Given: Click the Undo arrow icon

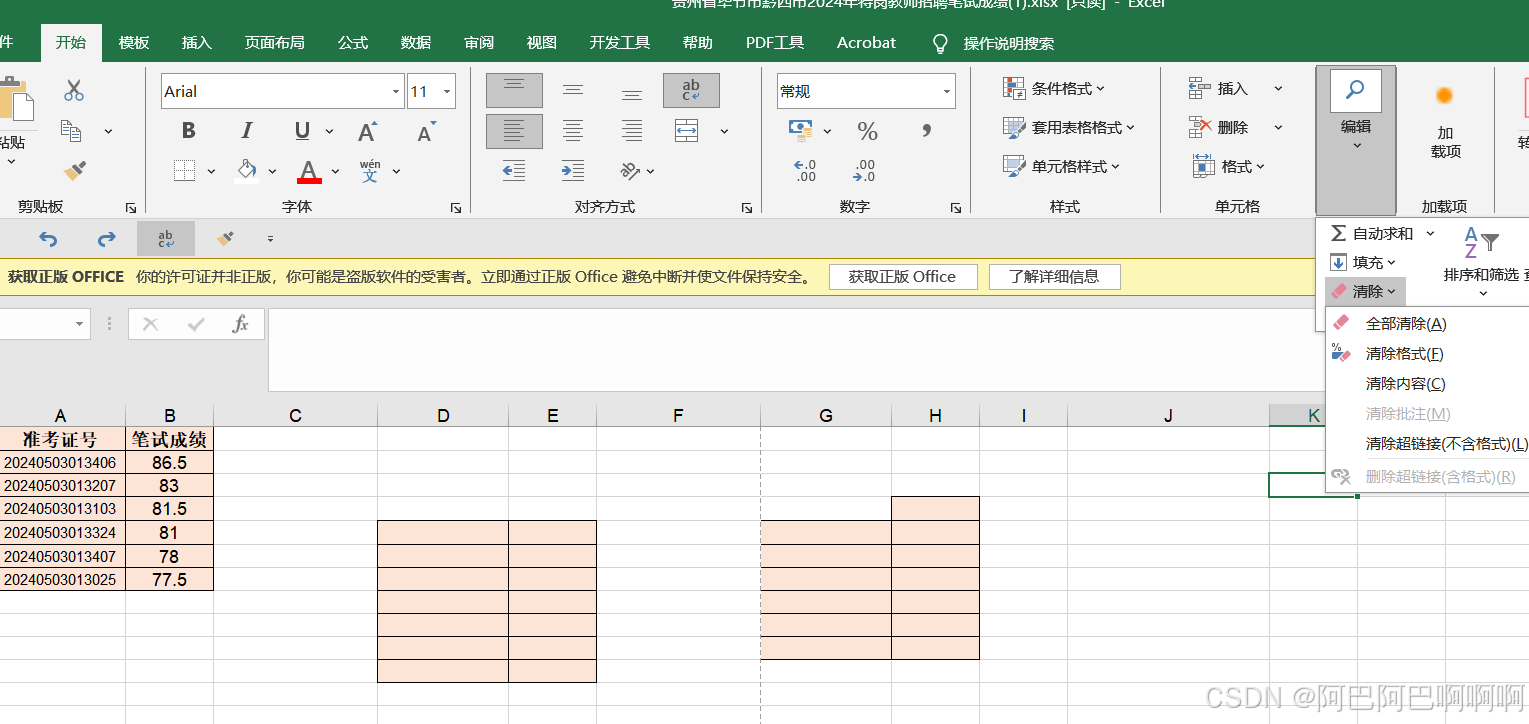Looking at the screenshot, I should (x=49, y=238).
